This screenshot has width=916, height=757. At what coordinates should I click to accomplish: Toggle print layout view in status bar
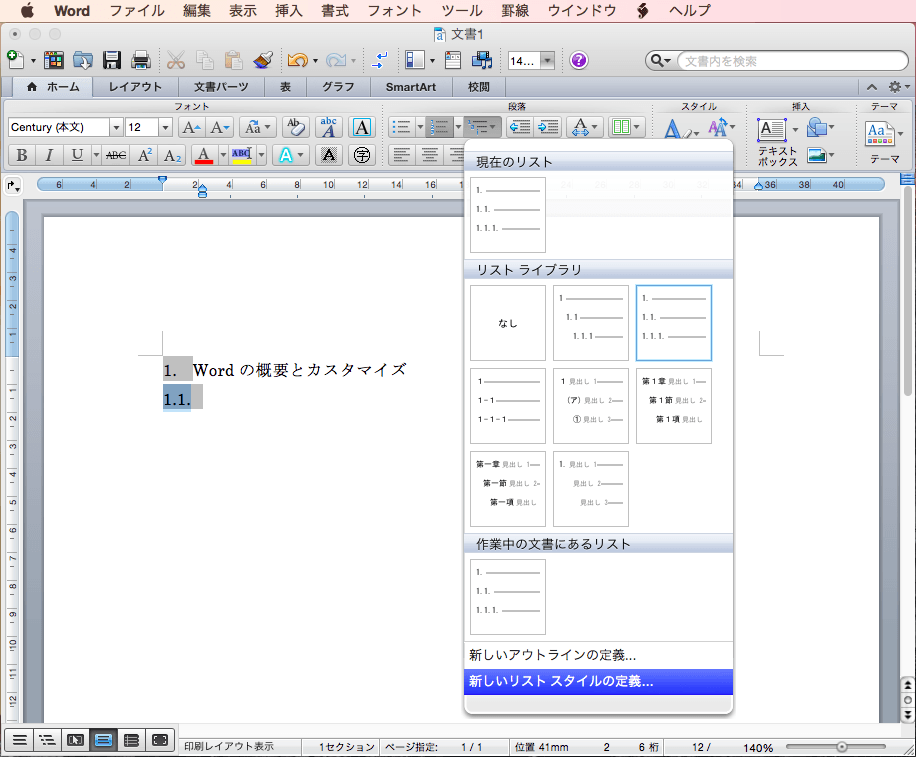tap(103, 740)
